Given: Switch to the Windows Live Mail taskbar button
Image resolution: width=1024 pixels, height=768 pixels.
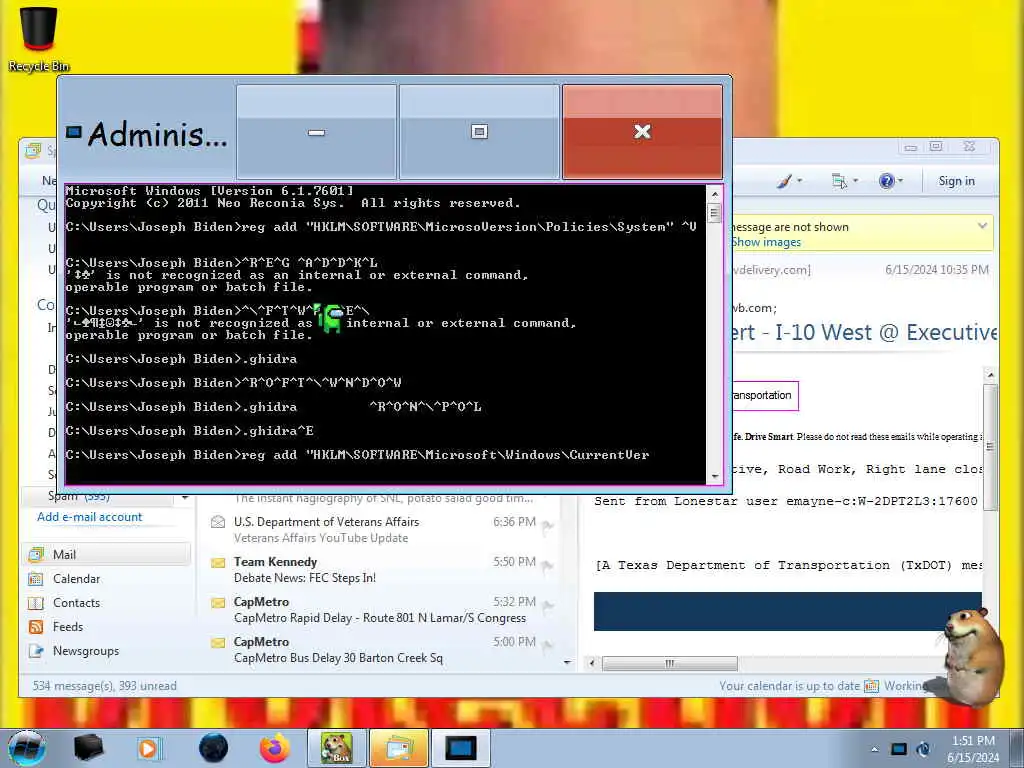Looking at the screenshot, I should pos(399,748).
